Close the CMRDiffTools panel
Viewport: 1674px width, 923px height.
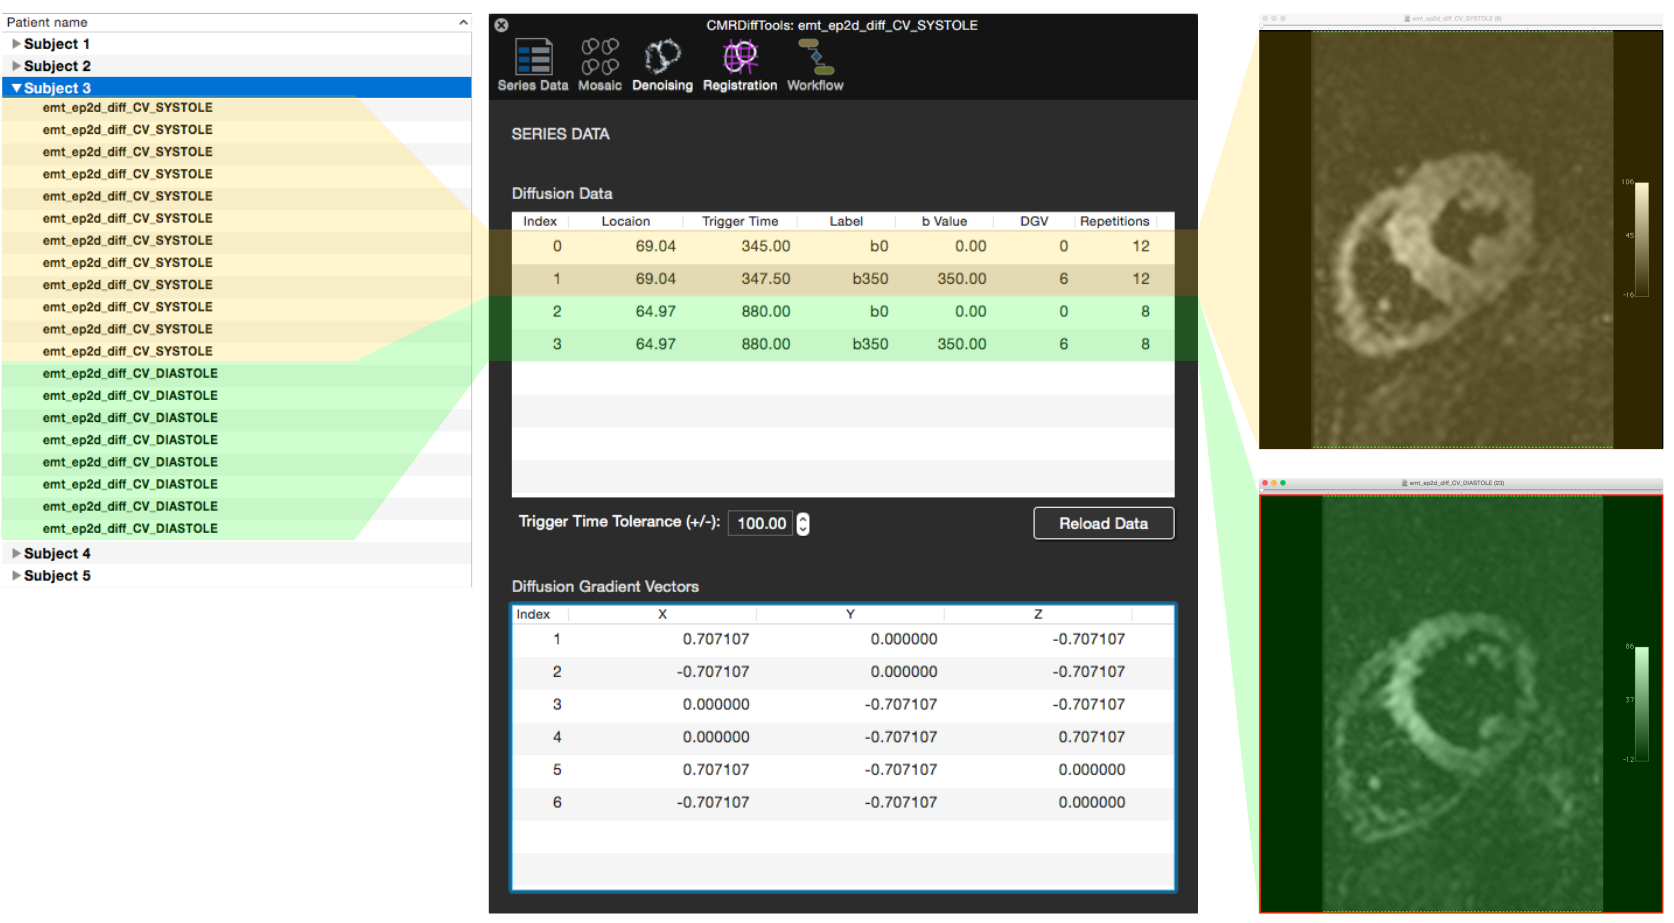502,25
